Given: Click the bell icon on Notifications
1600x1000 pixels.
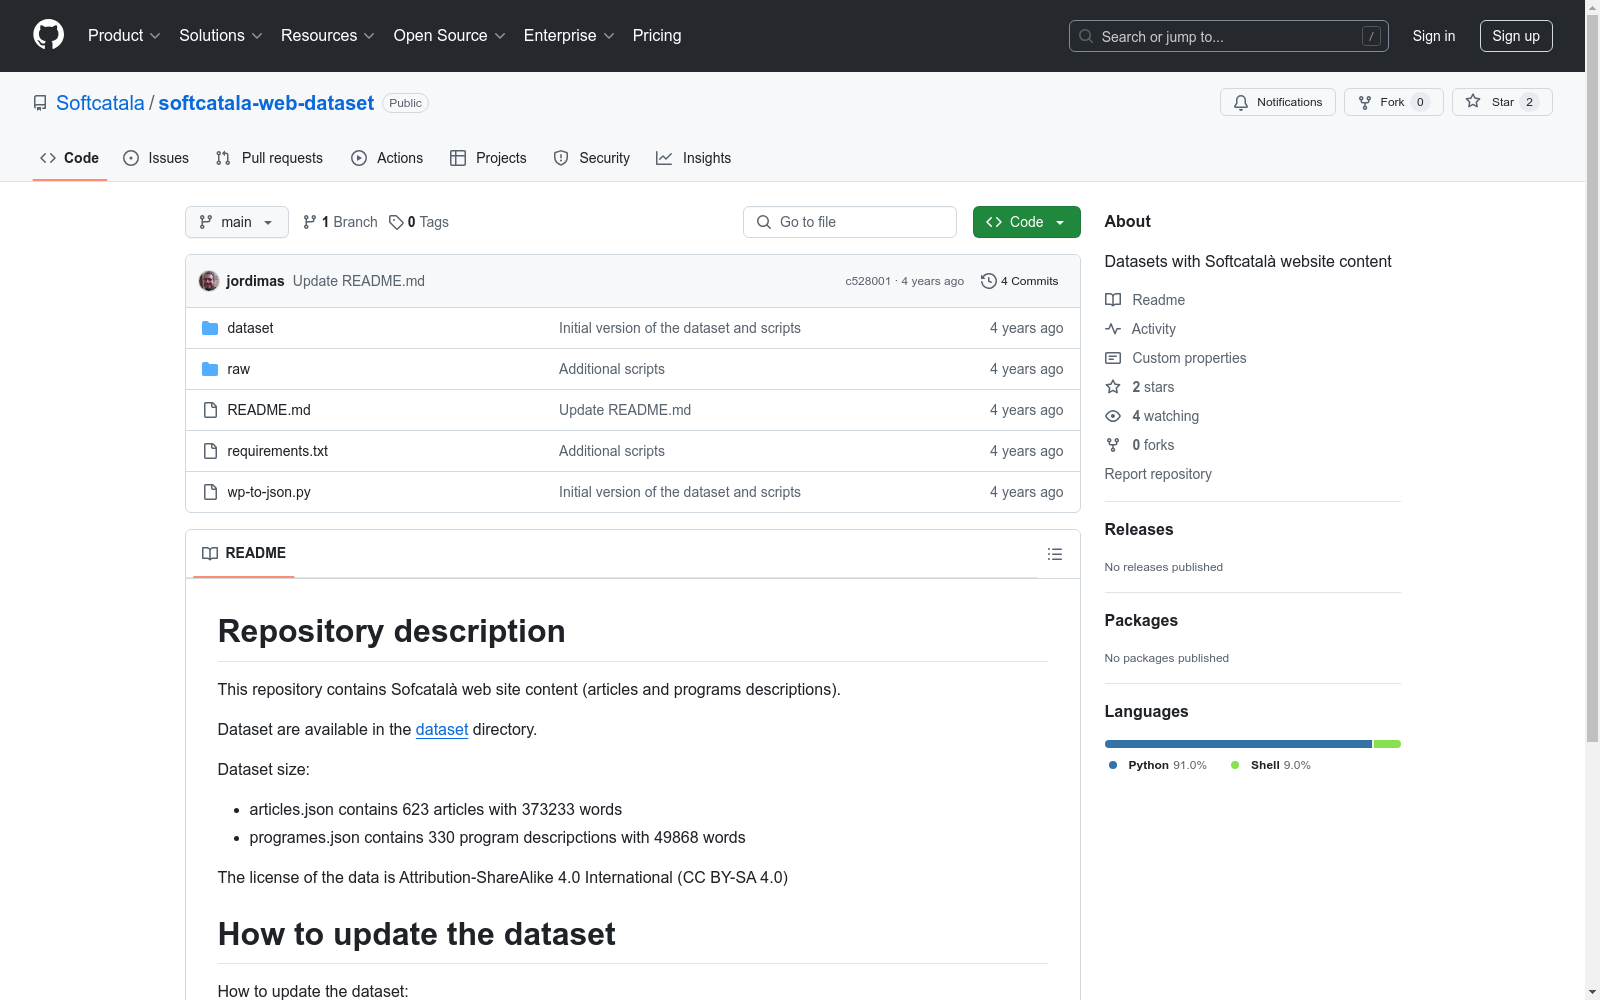Looking at the screenshot, I should [1241, 102].
